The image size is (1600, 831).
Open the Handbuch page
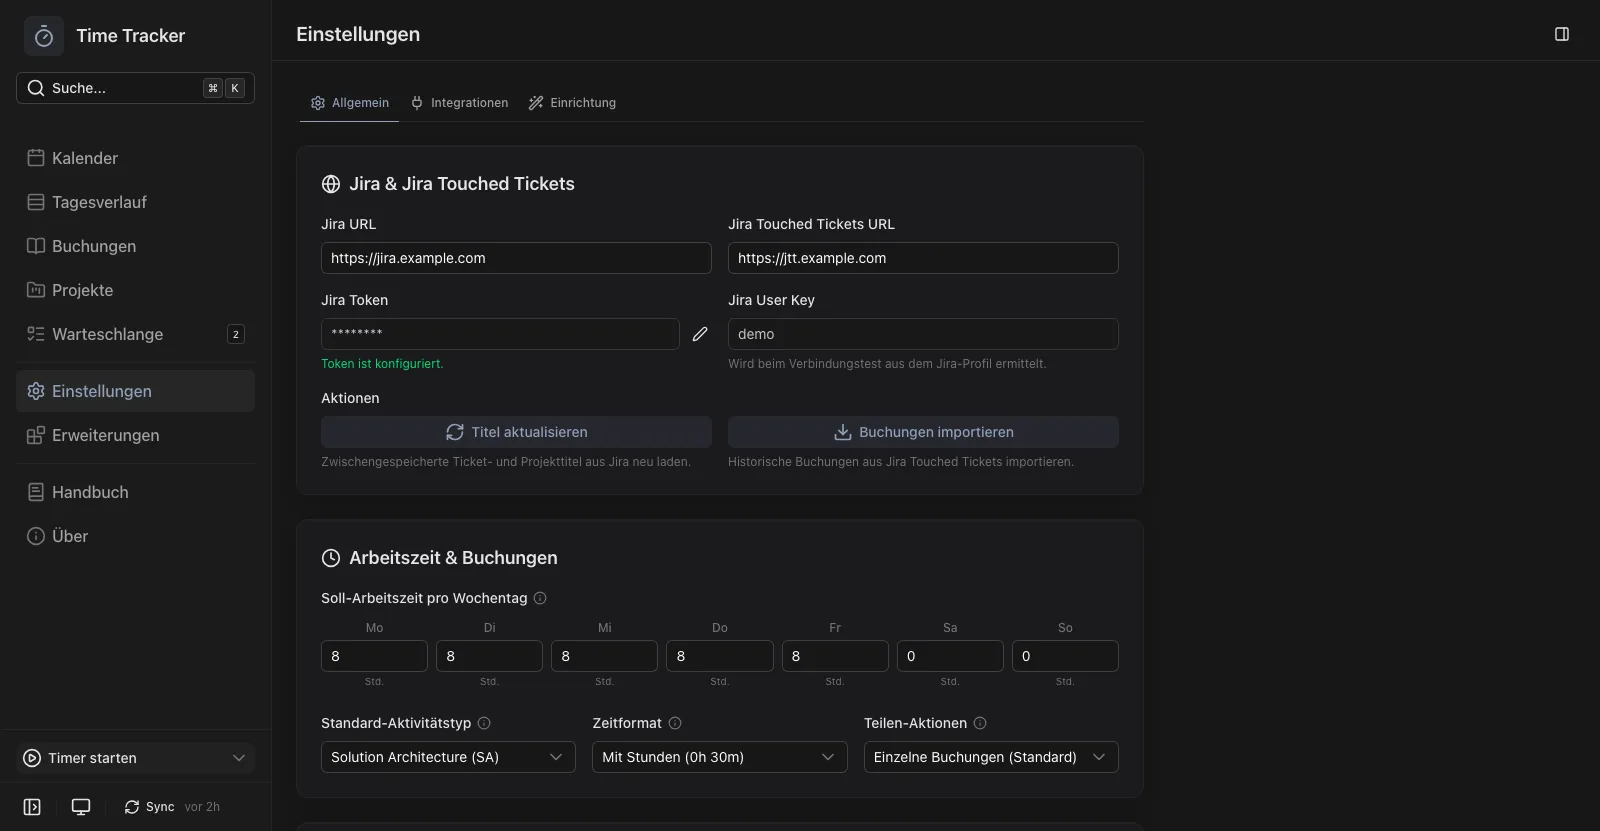pos(135,492)
